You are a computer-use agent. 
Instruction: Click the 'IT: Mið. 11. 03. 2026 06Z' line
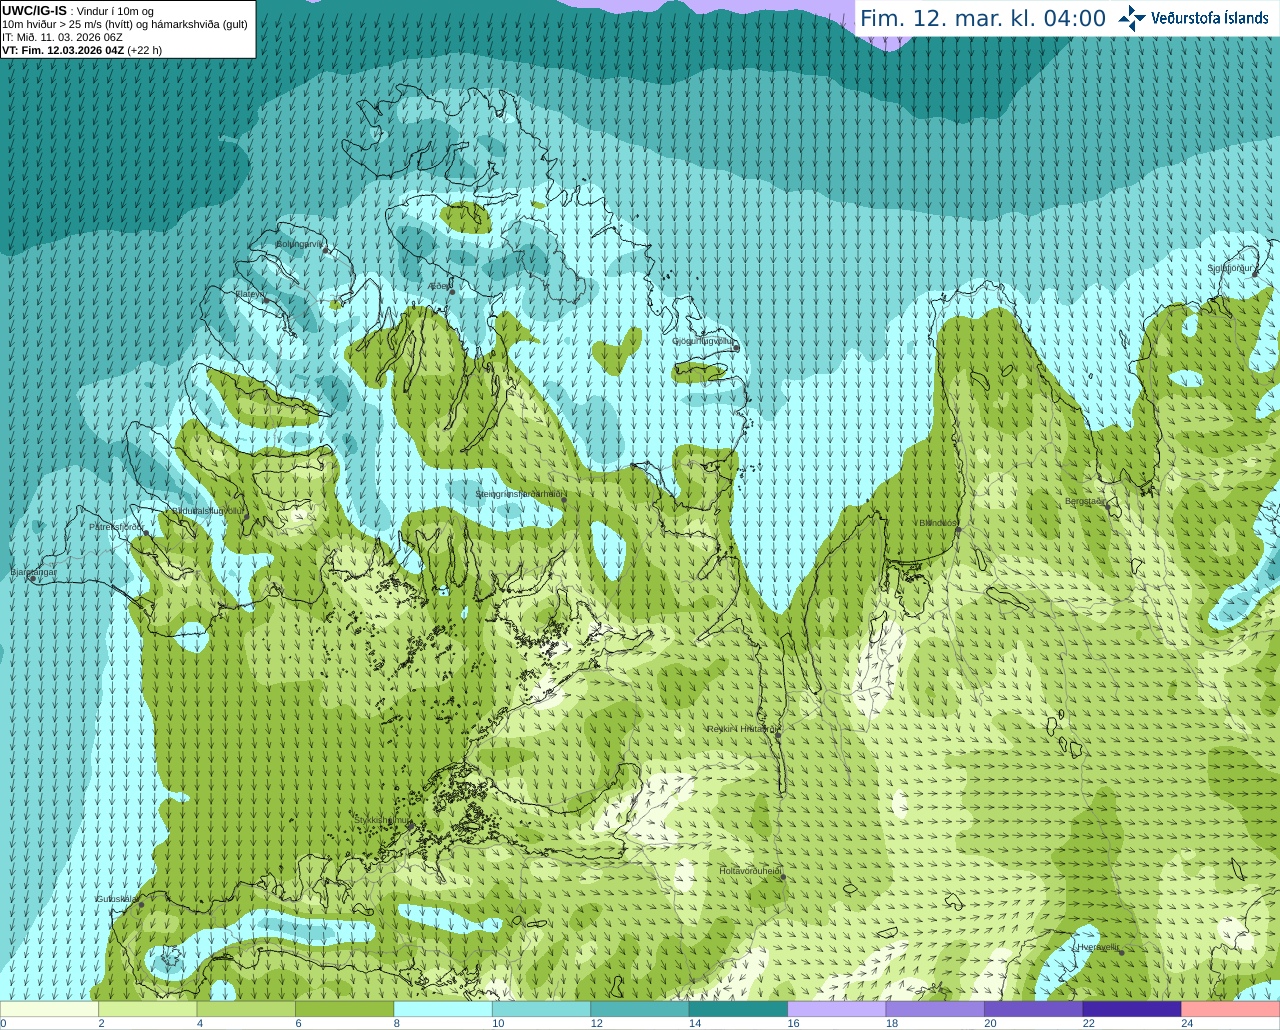point(62,37)
